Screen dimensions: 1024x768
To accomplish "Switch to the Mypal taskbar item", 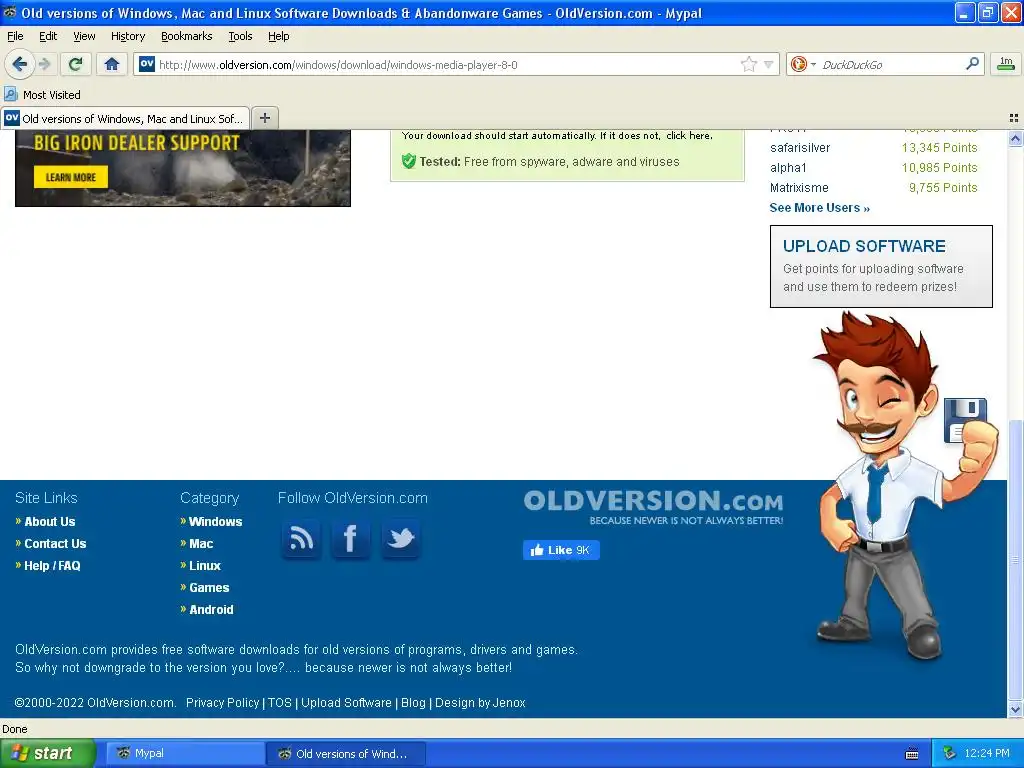I will click(184, 754).
